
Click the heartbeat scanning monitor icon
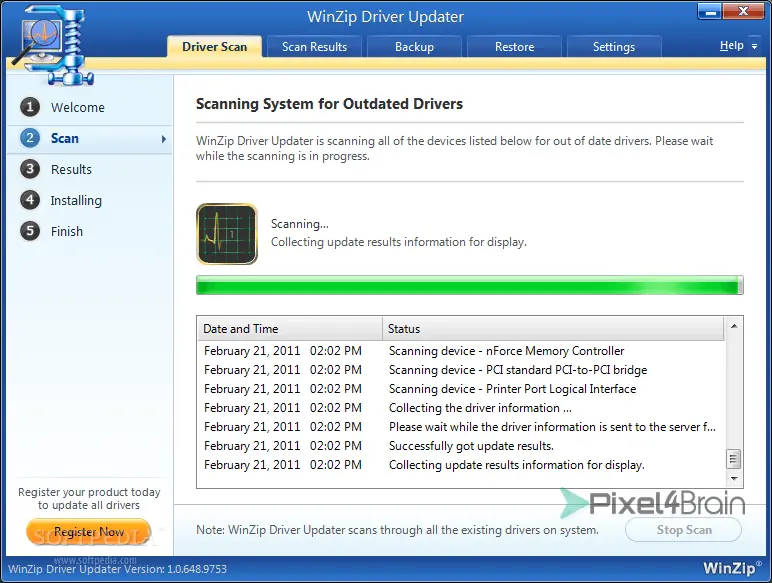[x=227, y=234]
